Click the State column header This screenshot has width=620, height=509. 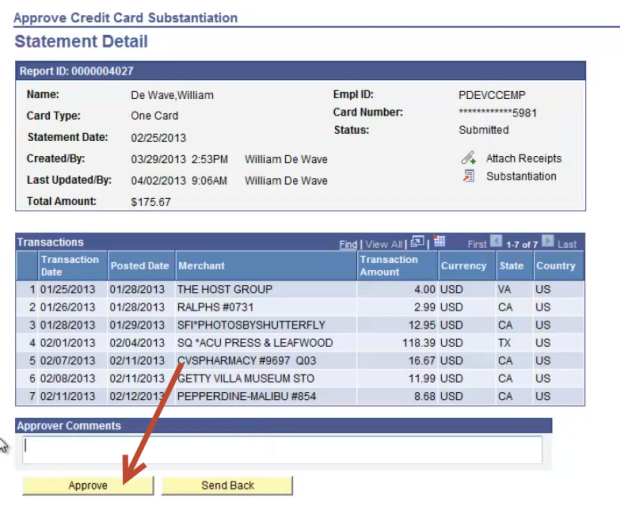tap(511, 266)
